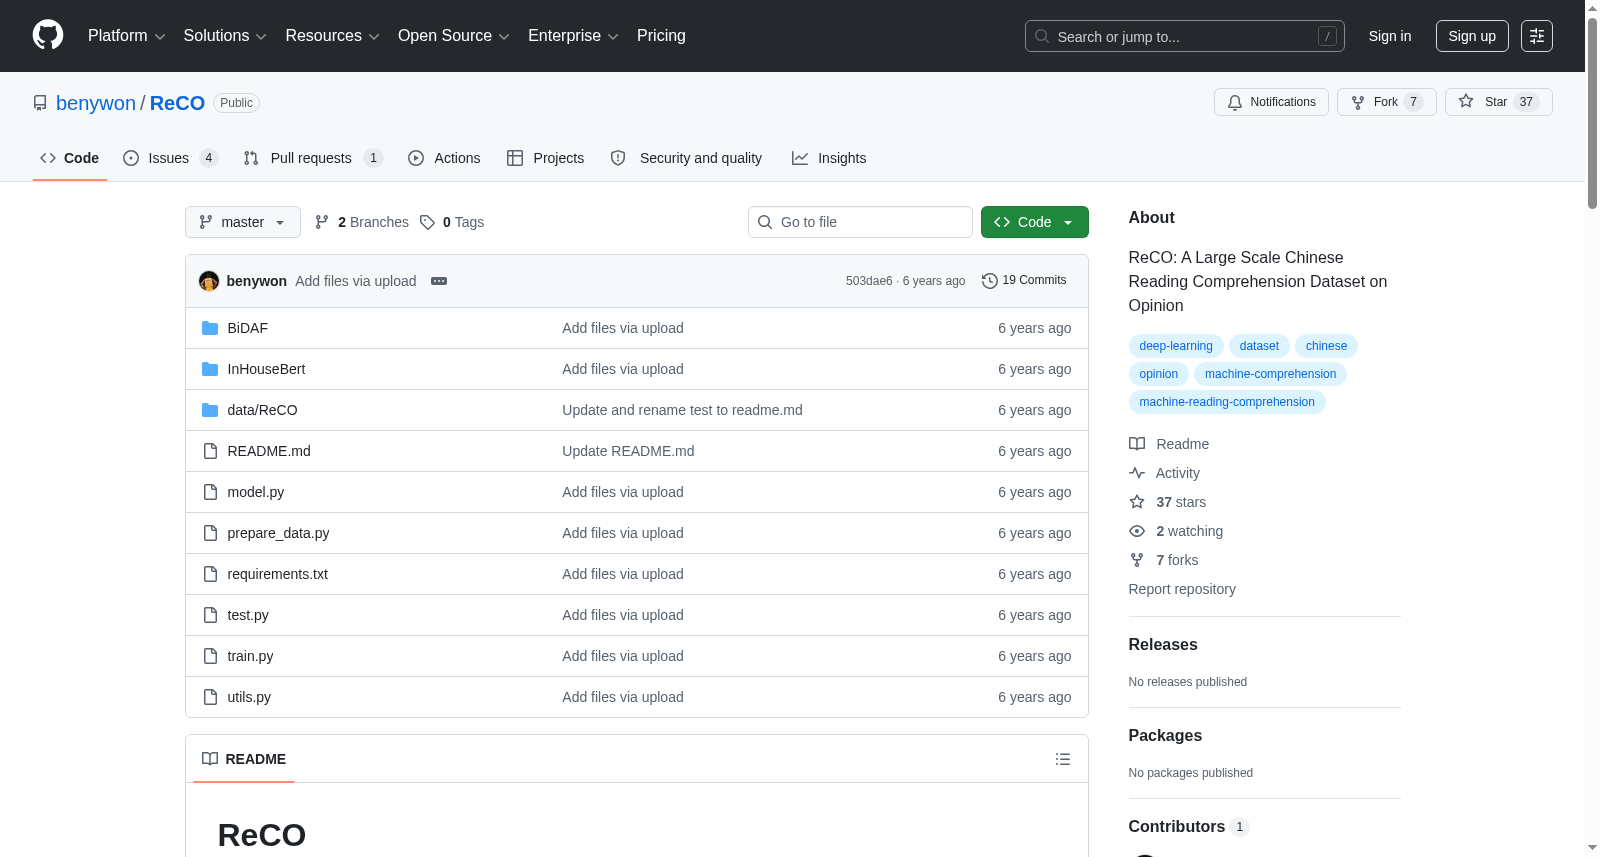Click the Notifications bell icon
1600x857 pixels.
(x=1235, y=102)
